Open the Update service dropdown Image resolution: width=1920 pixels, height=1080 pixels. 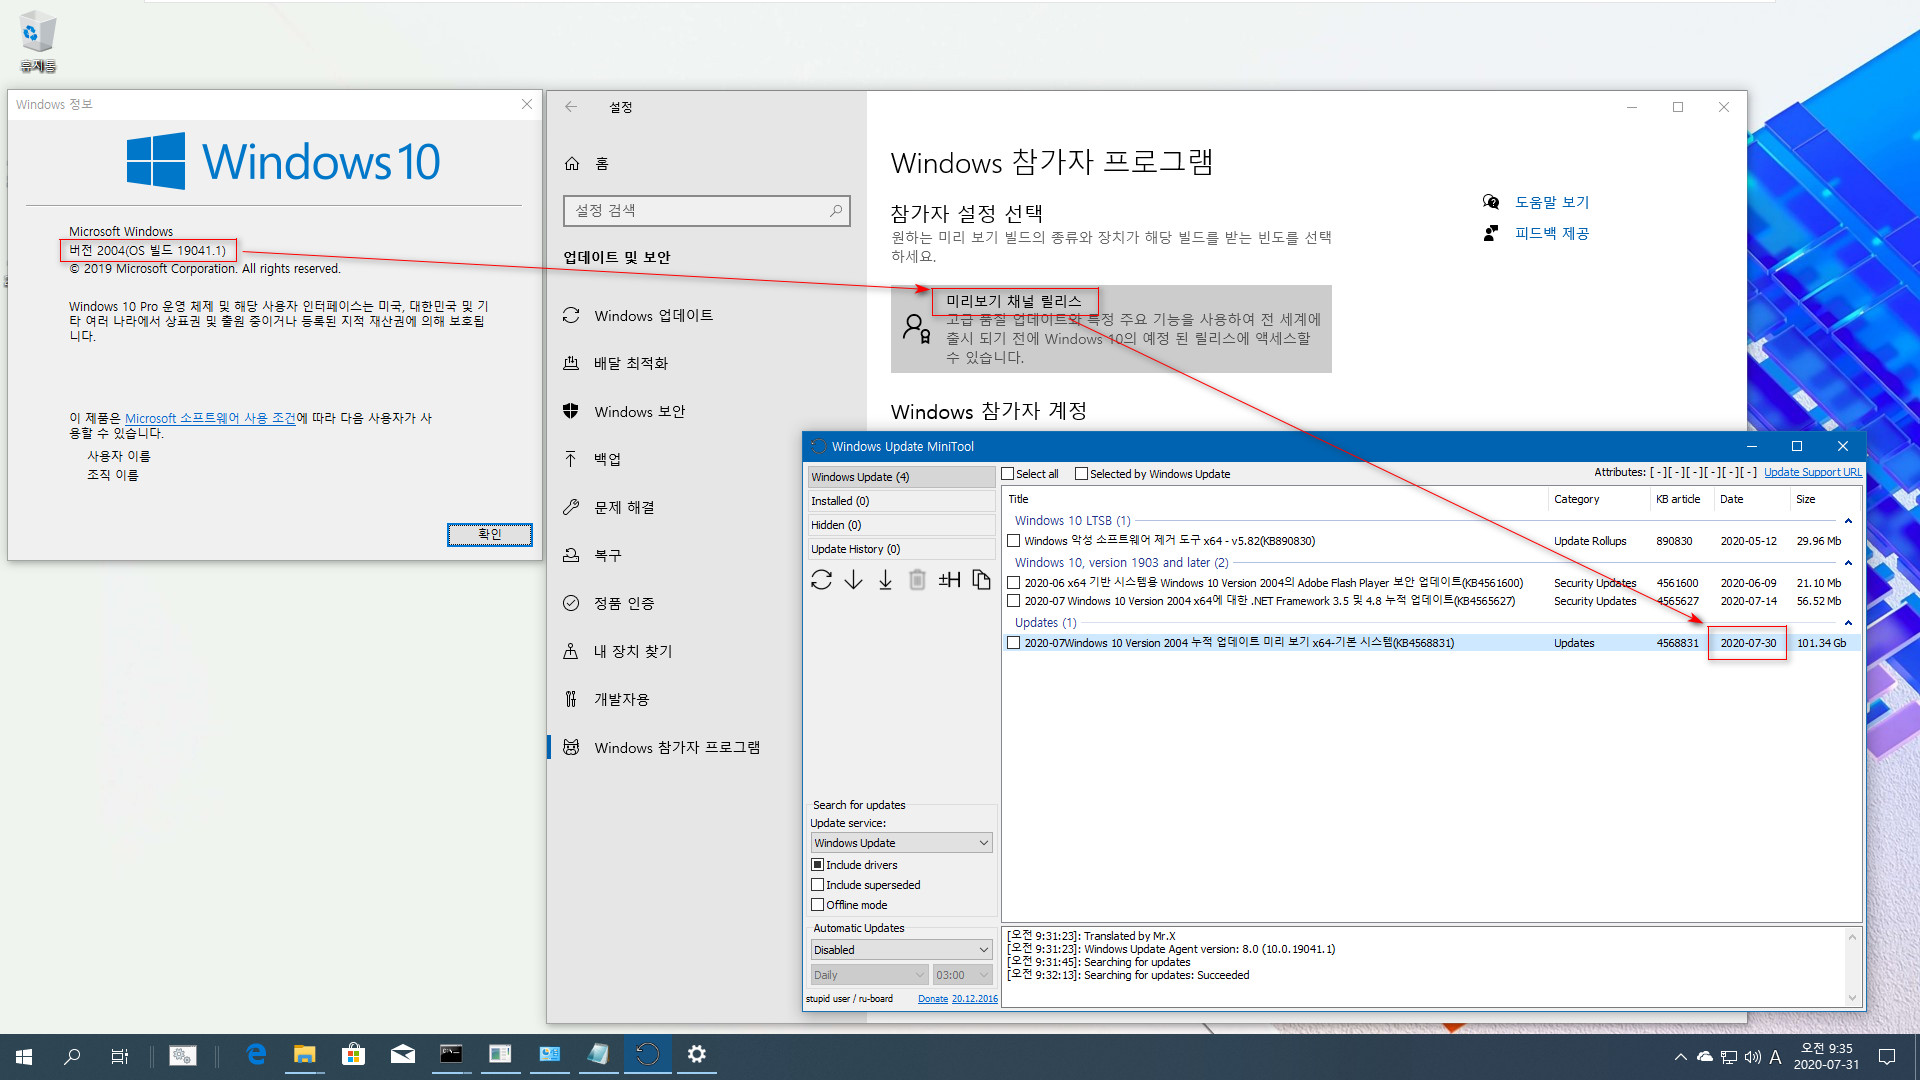[x=901, y=843]
